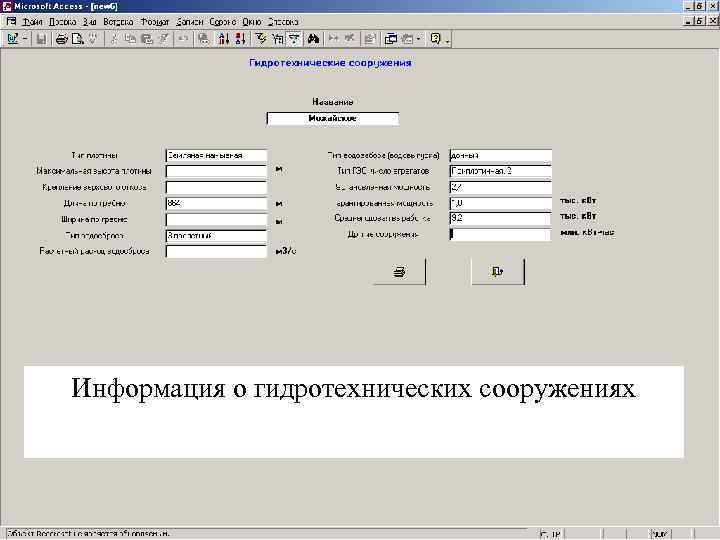Screen dimensions: 720x540
Task: Show the Database Window icon
Action: tap(391, 39)
